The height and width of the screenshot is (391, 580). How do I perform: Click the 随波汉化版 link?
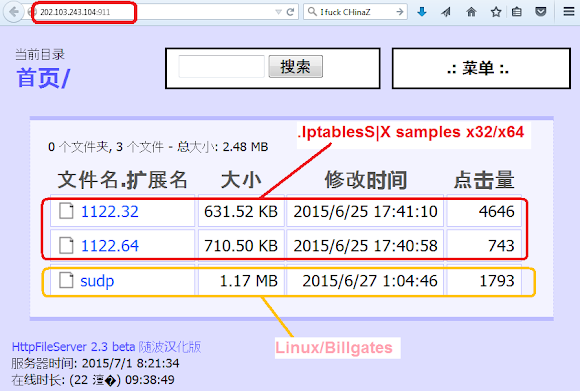[170, 347]
